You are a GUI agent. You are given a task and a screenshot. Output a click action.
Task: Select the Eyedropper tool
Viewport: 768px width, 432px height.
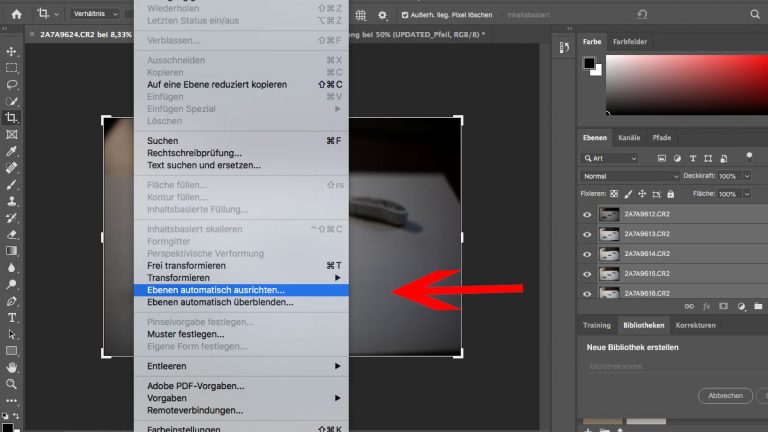tap(12, 151)
